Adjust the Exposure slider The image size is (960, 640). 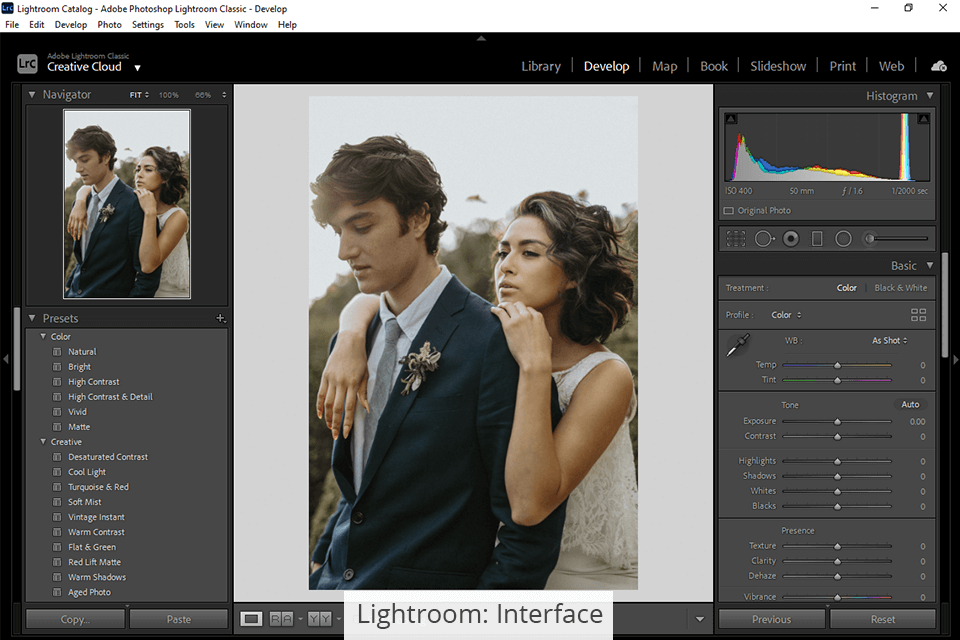837,421
